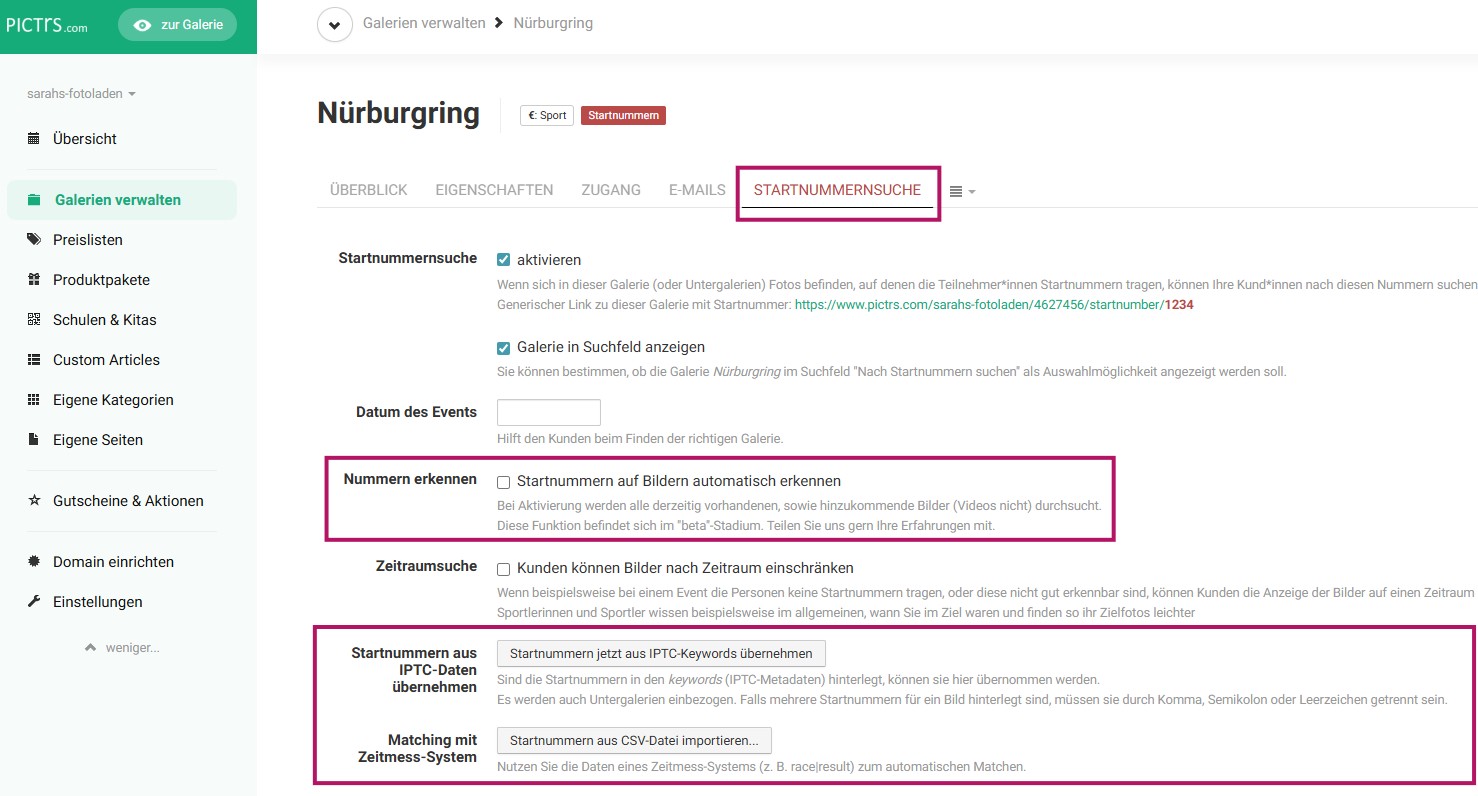Open the generic startnumber gallery link
This screenshot has height=796, width=1478.
[994, 305]
